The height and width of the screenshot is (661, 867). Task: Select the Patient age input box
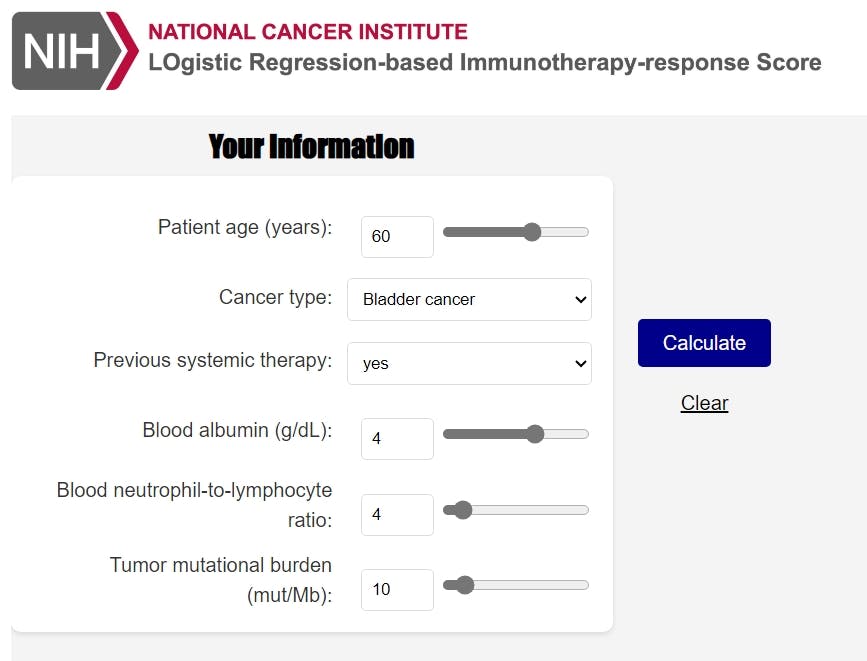[x=396, y=236]
